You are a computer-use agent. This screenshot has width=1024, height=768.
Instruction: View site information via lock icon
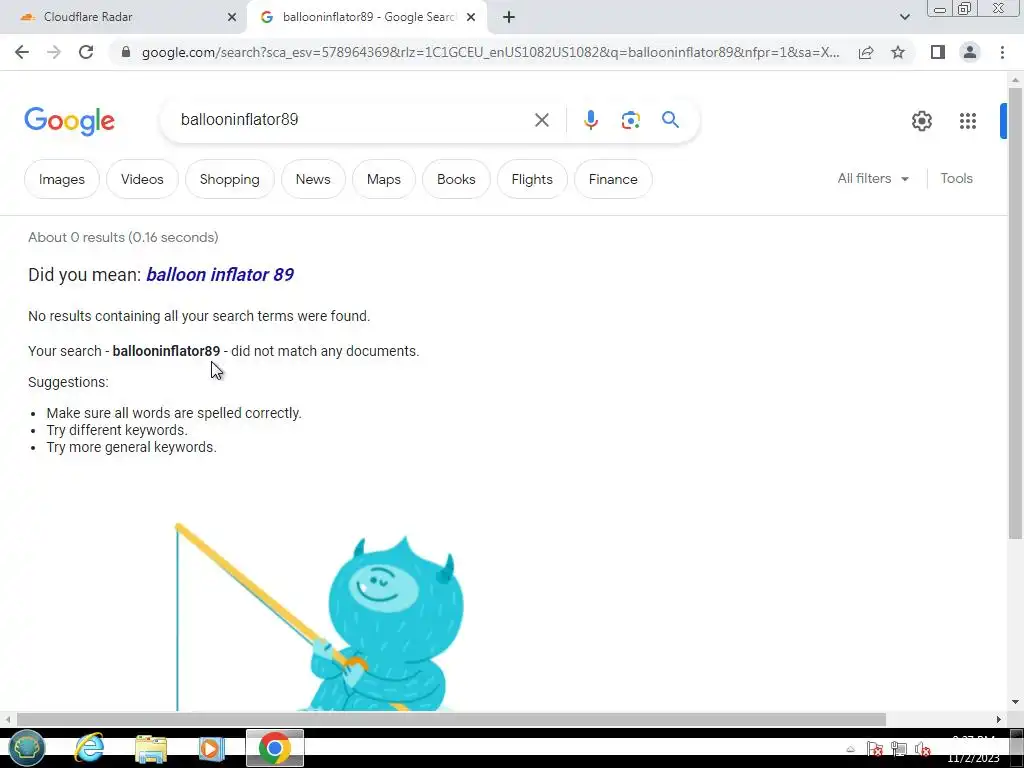(126, 52)
